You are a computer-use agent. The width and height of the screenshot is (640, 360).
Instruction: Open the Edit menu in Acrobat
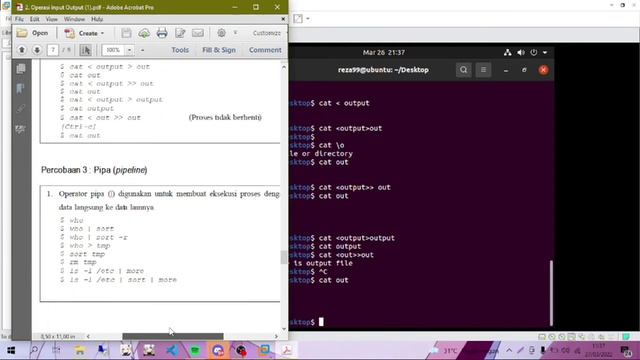[35, 19]
